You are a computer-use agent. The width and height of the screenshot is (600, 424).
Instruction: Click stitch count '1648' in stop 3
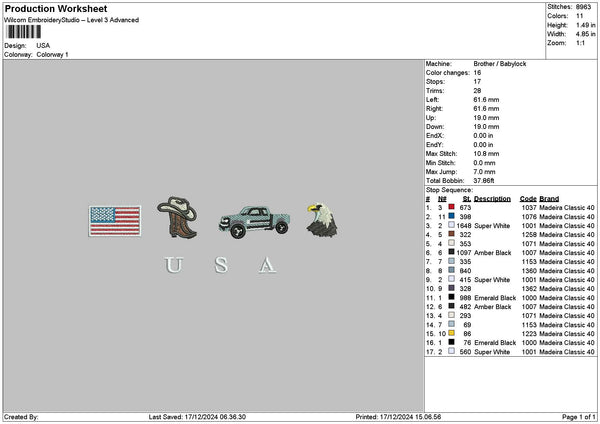(464, 226)
